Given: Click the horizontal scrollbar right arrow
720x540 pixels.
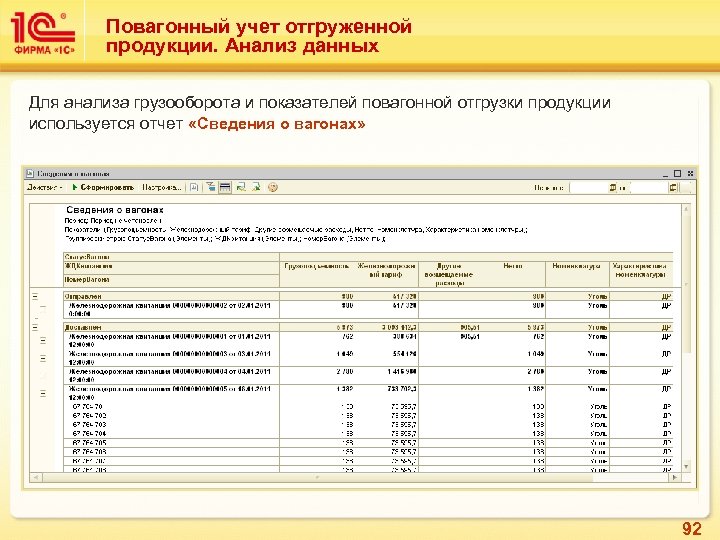Looking at the screenshot, I should (x=675, y=478).
